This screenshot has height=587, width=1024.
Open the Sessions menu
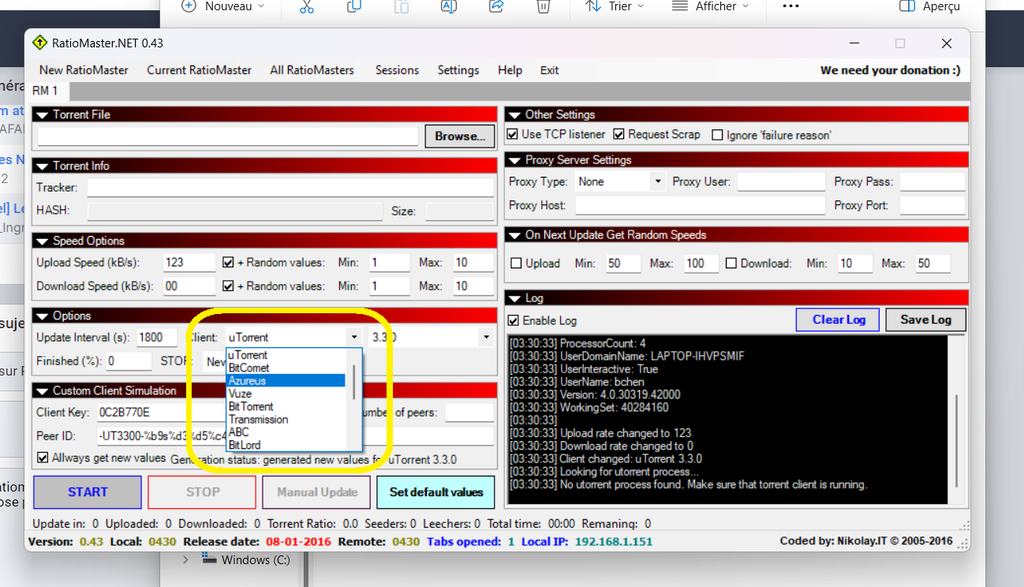tap(397, 71)
